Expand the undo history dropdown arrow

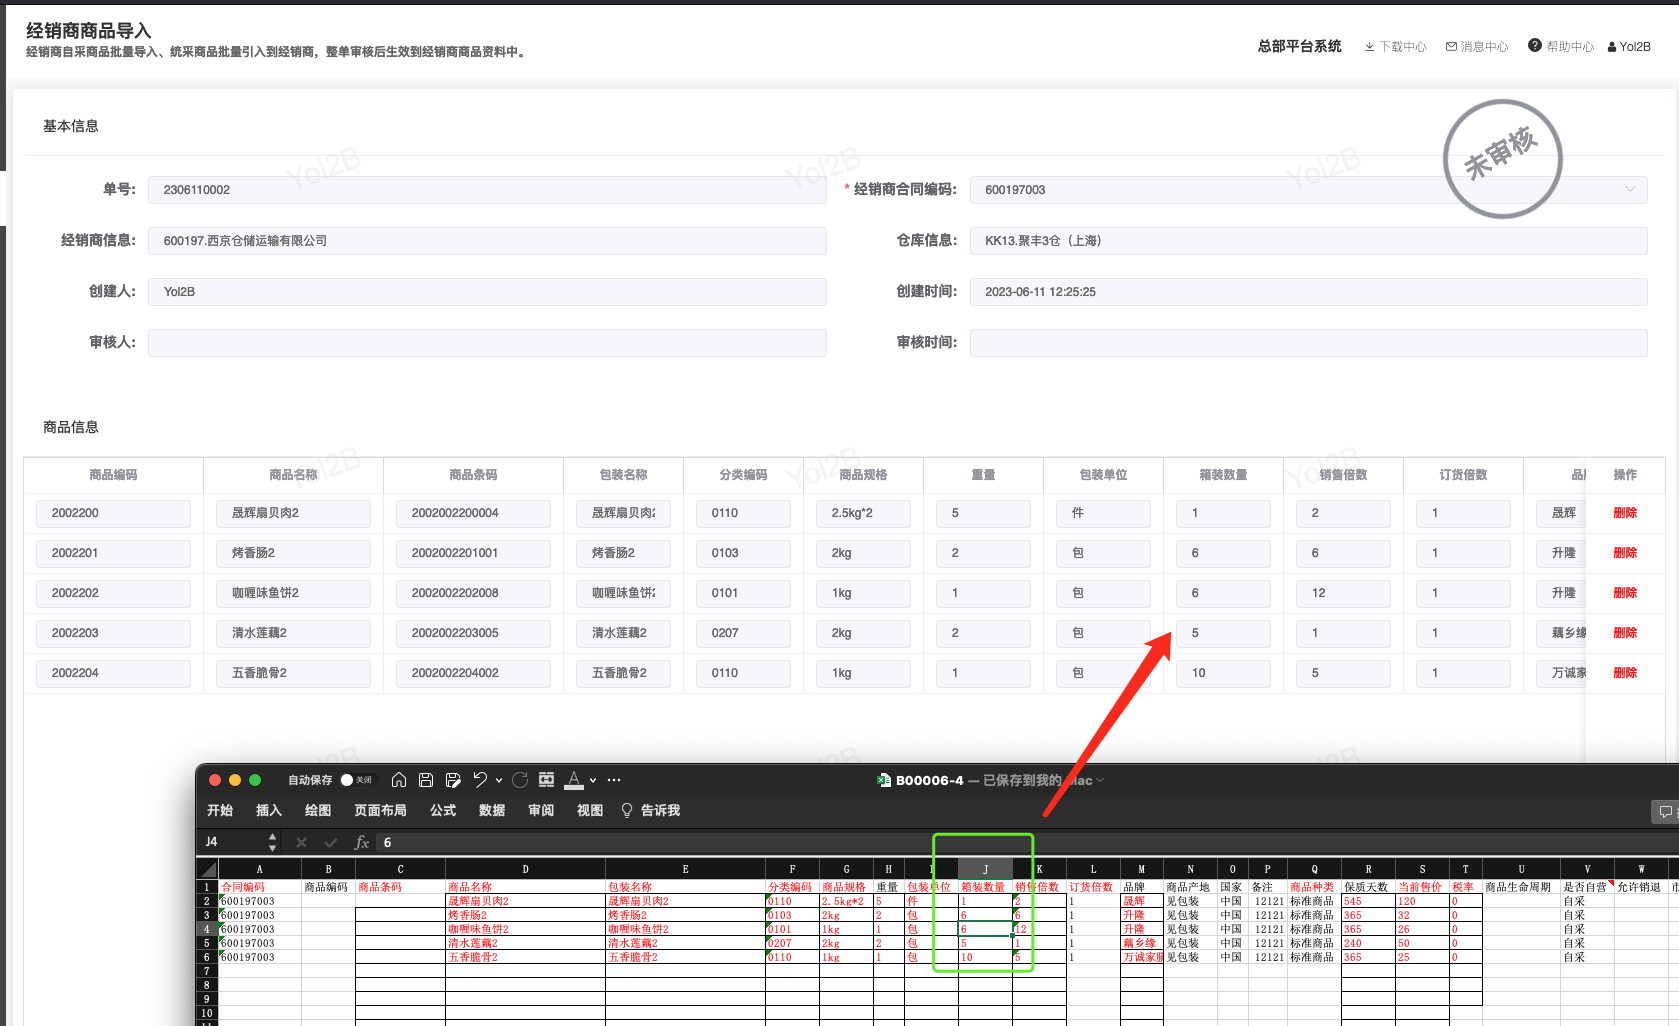coord(499,780)
